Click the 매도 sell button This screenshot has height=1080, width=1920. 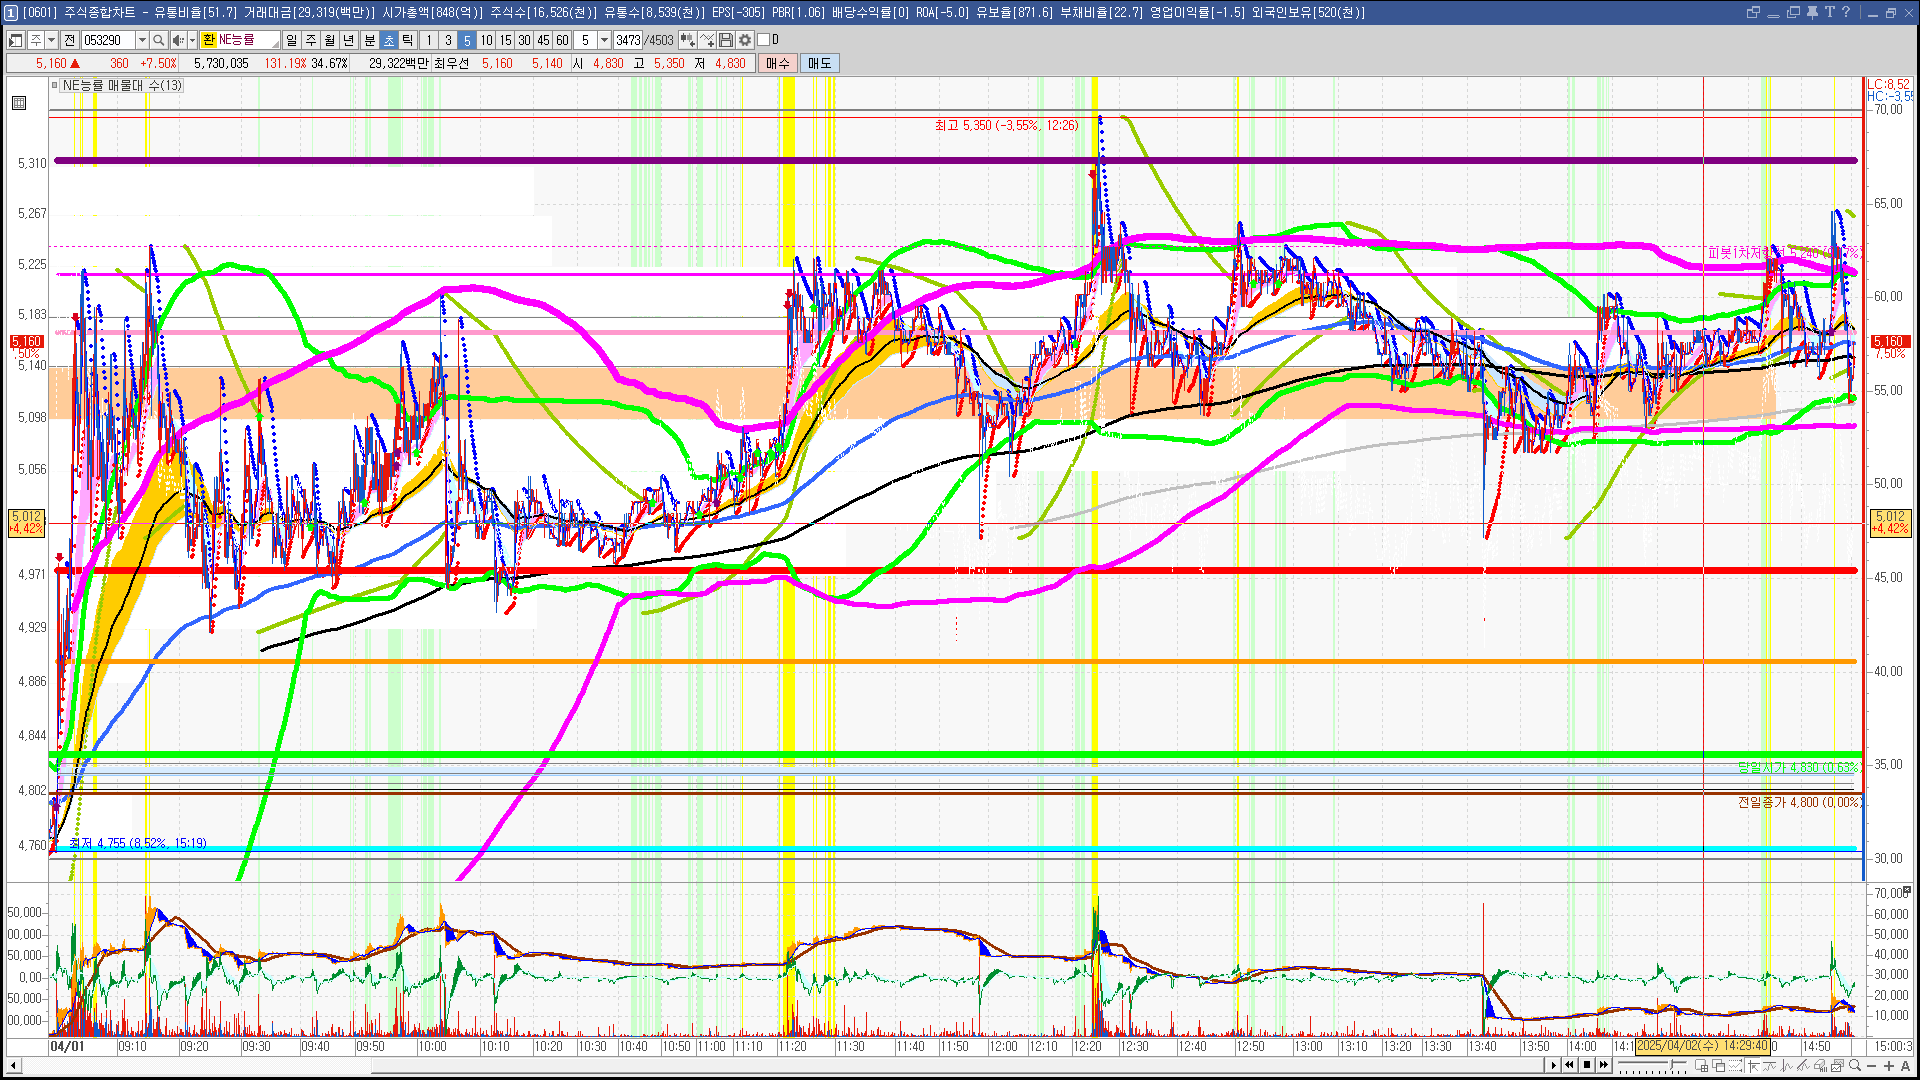820,63
